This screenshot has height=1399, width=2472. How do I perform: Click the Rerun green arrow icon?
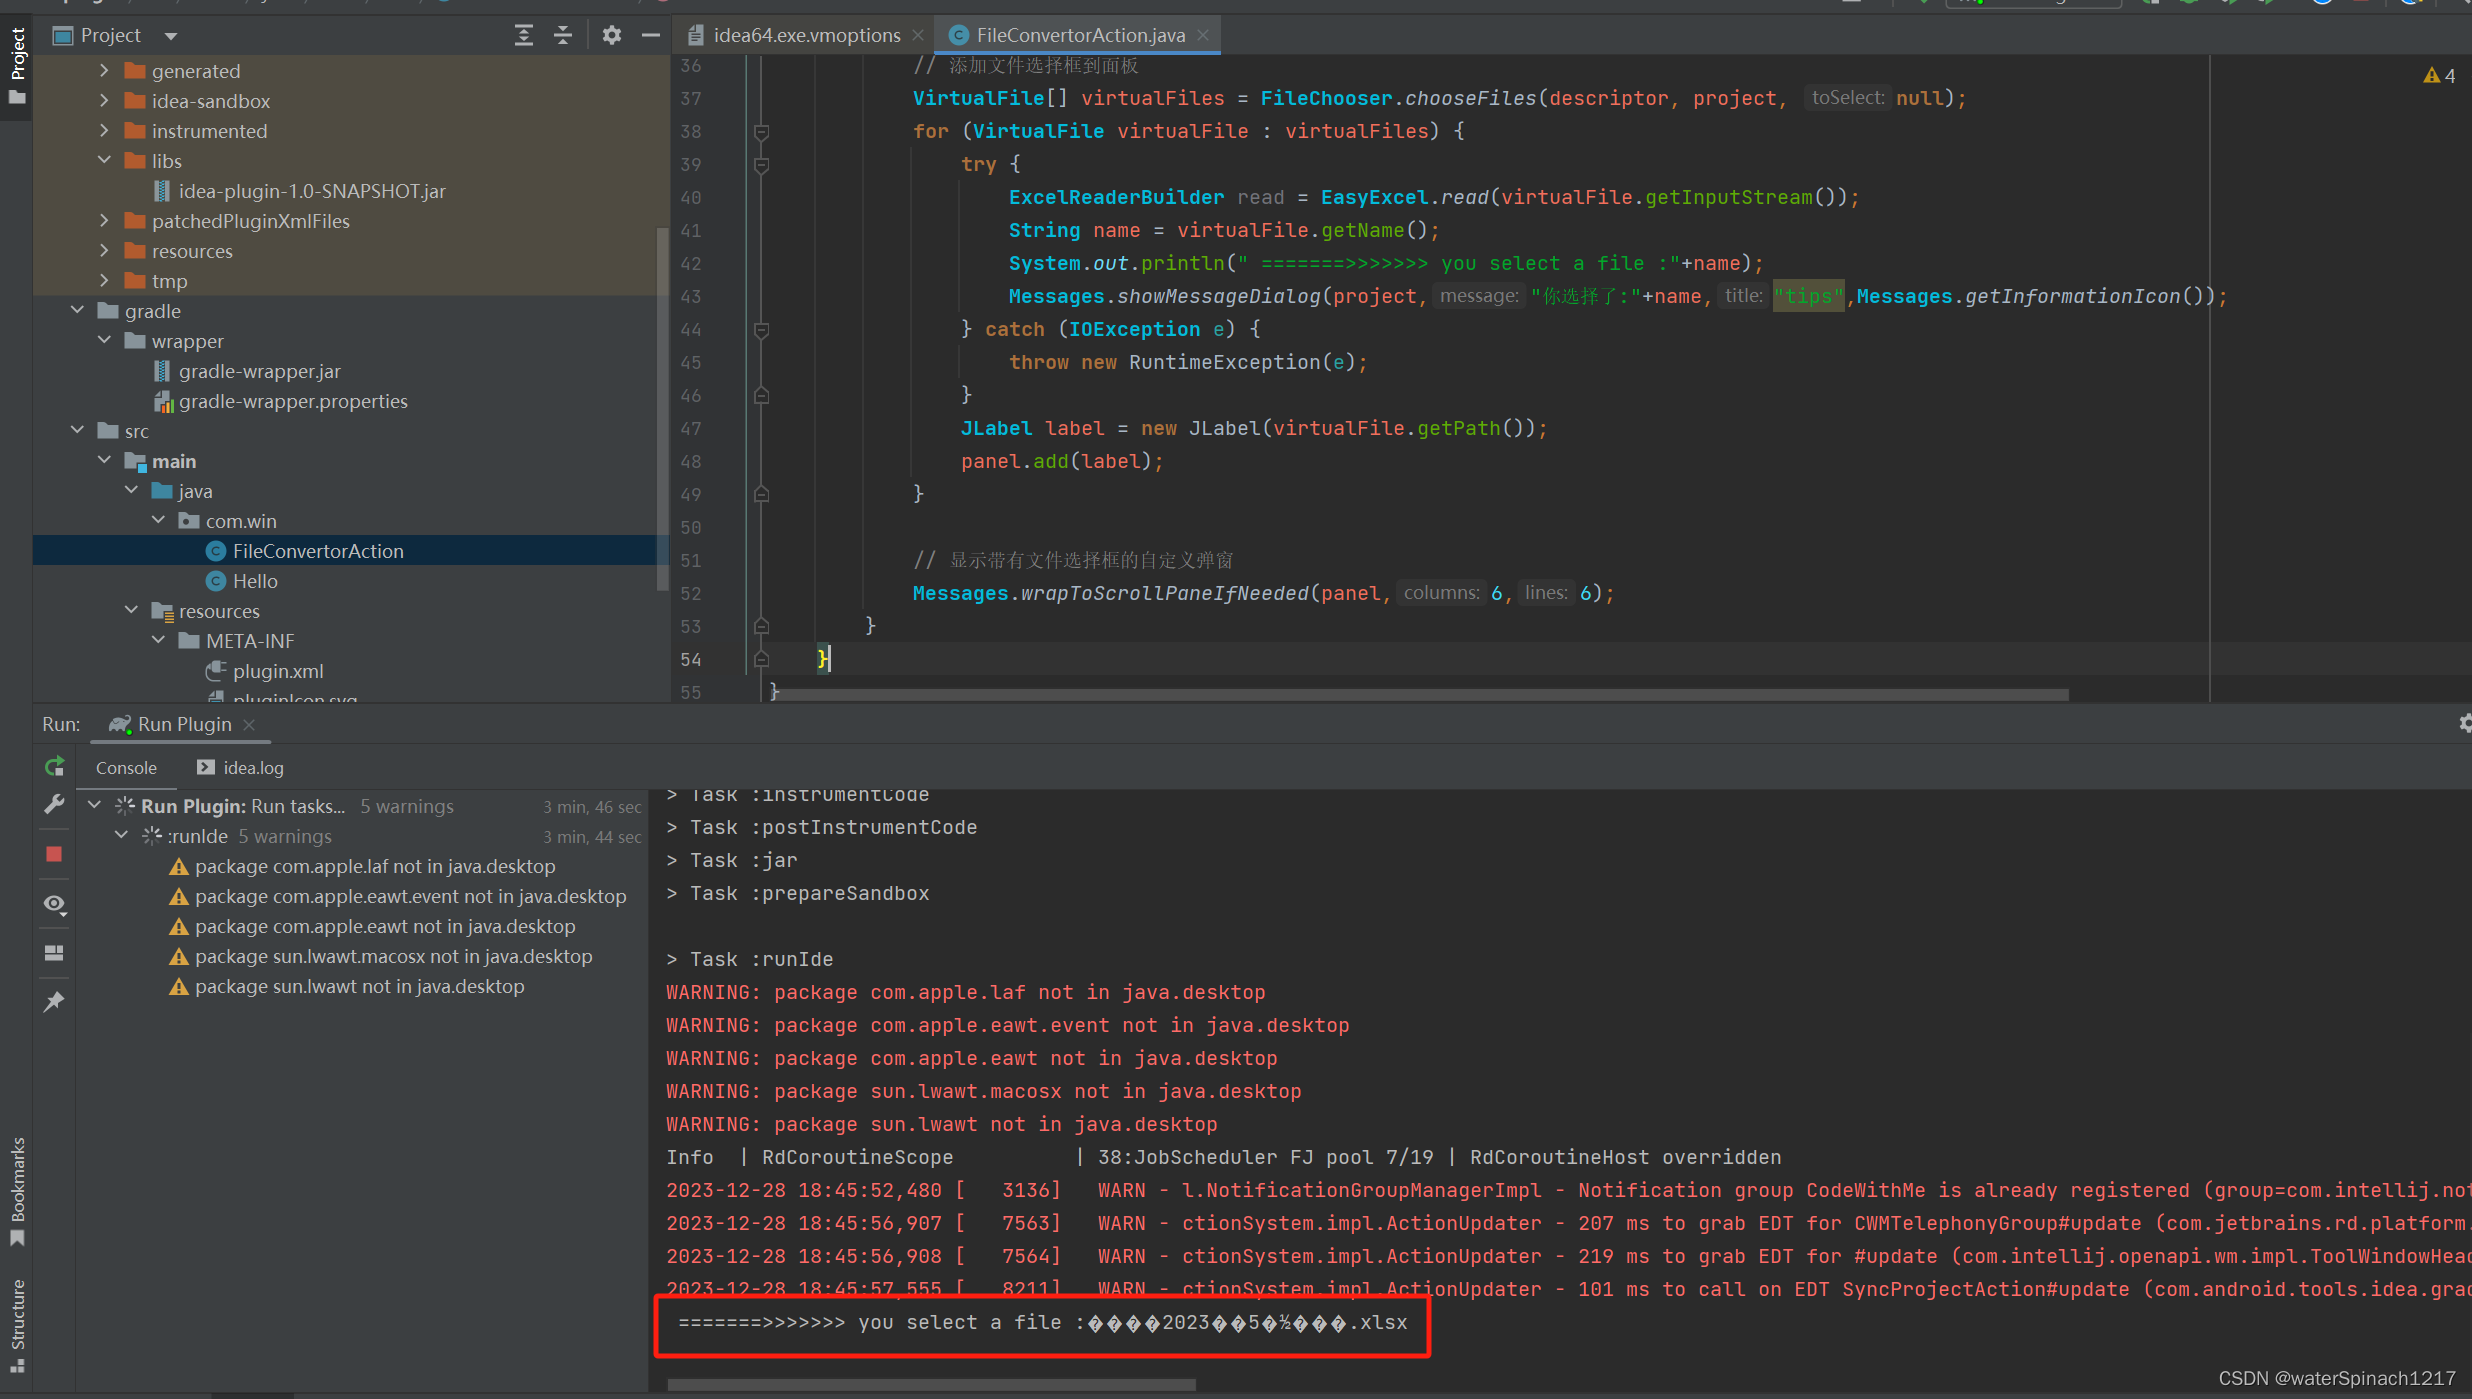pos(54,767)
